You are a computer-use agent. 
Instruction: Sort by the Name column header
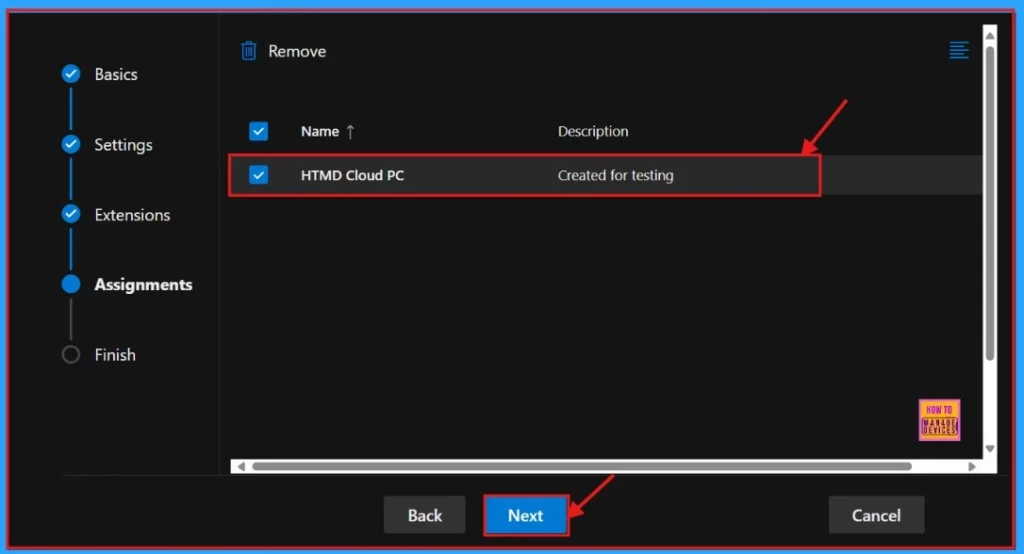pos(320,131)
